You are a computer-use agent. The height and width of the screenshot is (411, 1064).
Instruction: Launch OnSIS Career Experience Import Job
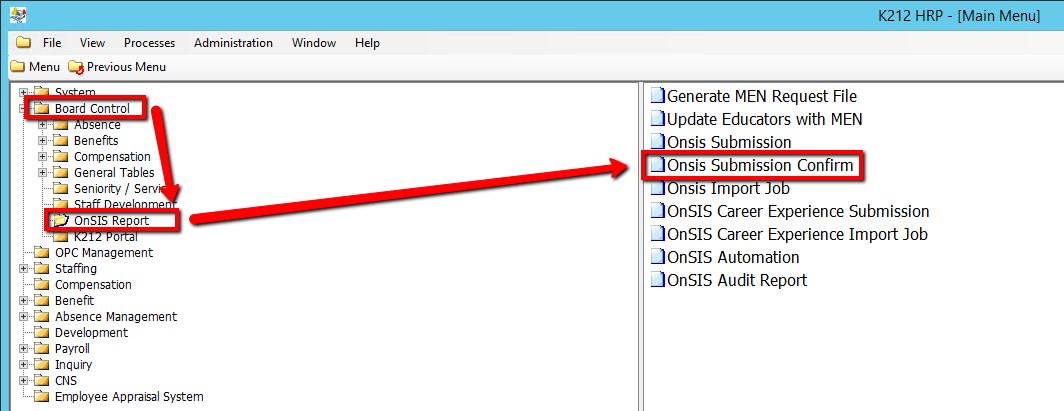(x=797, y=235)
